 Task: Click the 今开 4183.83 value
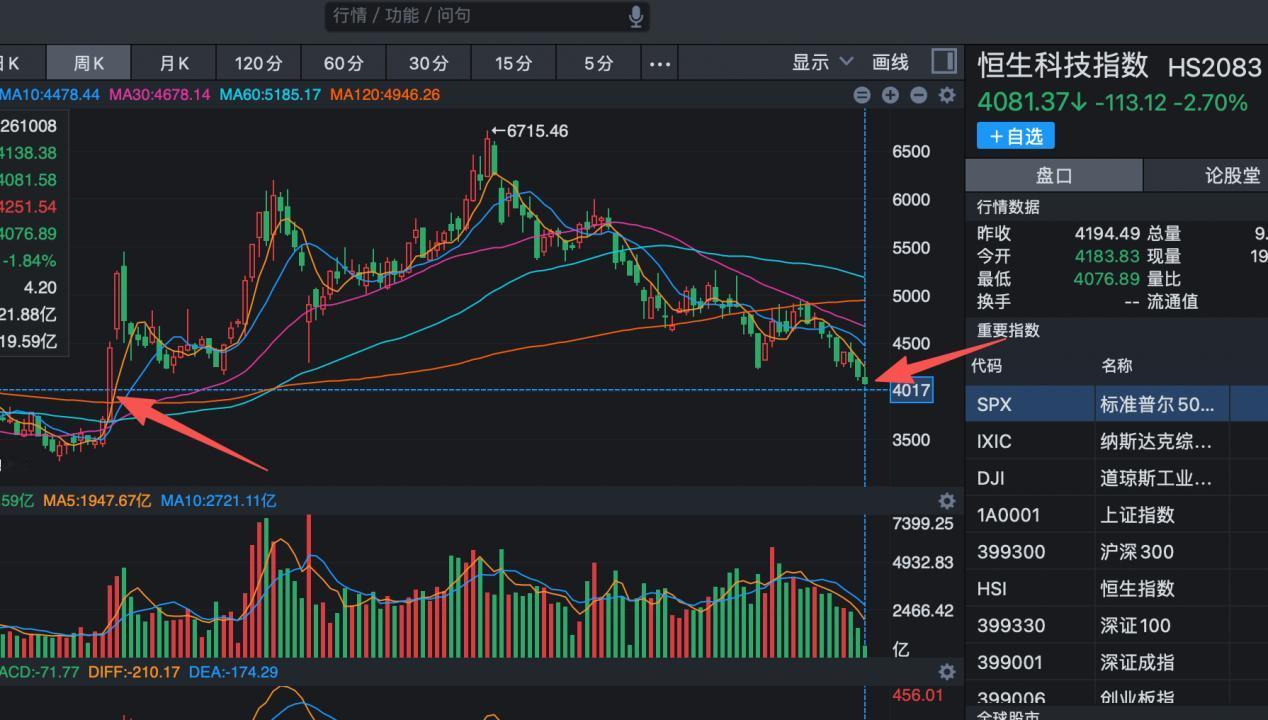tap(1107, 256)
